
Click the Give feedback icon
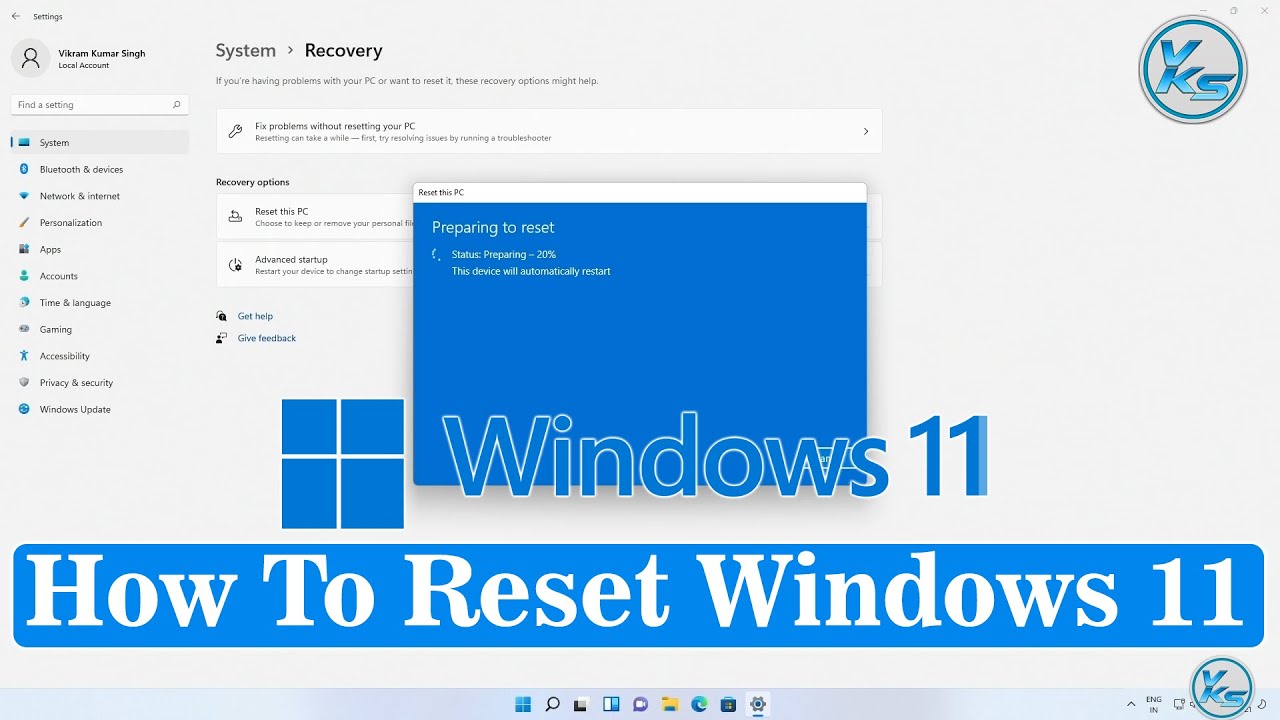tap(221, 338)
